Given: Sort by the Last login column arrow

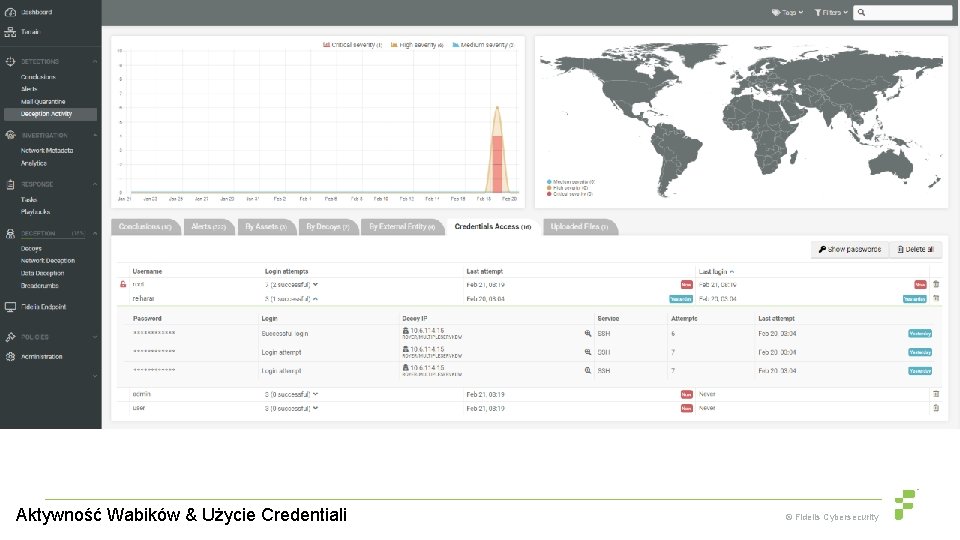Looking at the screenshot, I should (732, 271).
